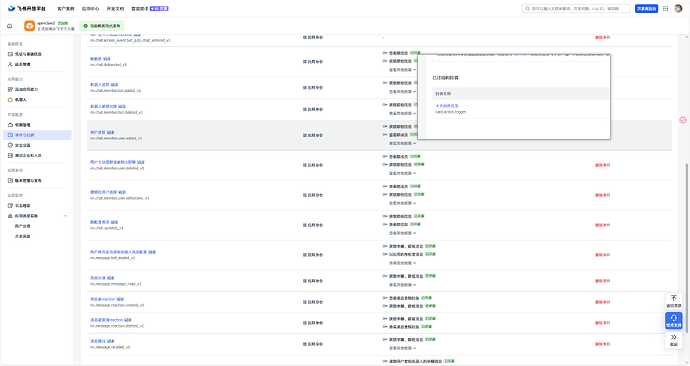Screen dimensions: 690x366
Task: Click the 应用身份 icon in im.message.message_read_v1 row
Action: click(x=305, y=281)
